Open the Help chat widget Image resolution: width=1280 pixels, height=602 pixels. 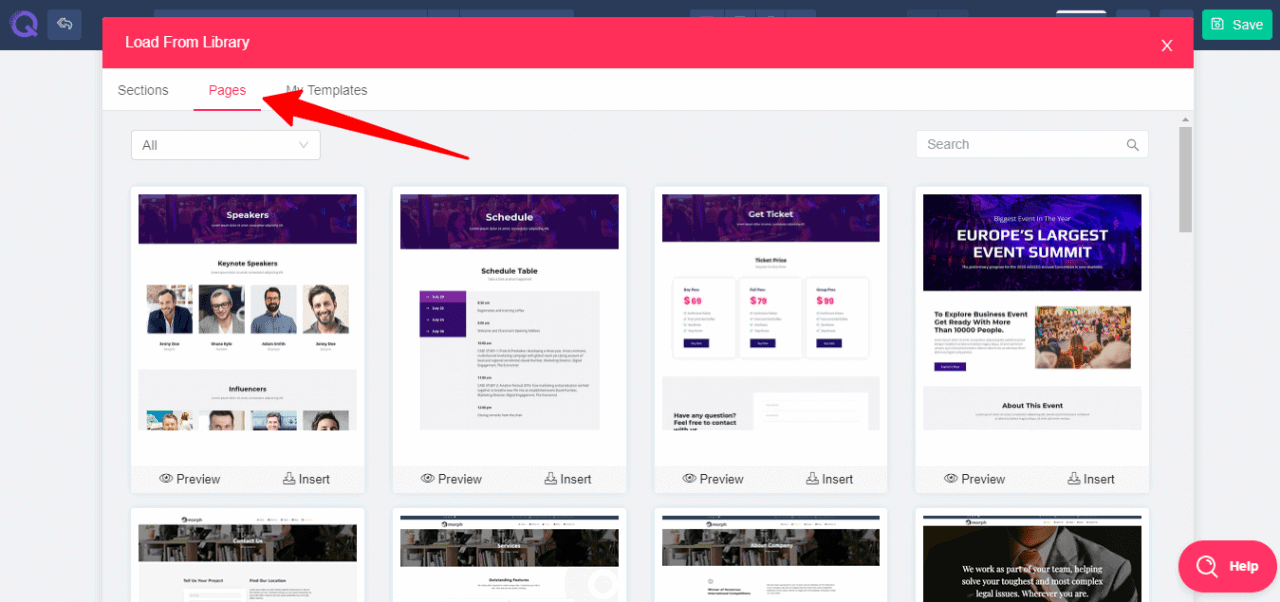tap(1227, 566)
